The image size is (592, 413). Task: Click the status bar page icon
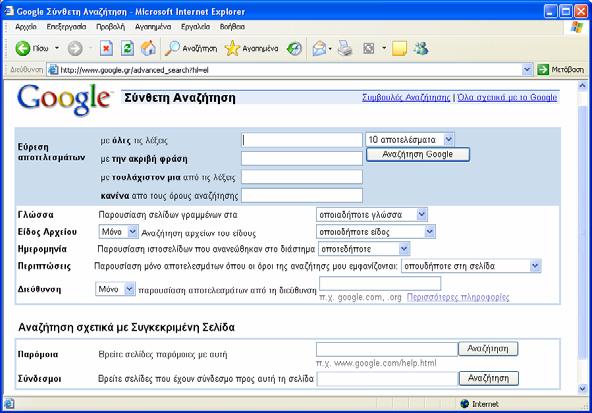[x=9, y=404]
